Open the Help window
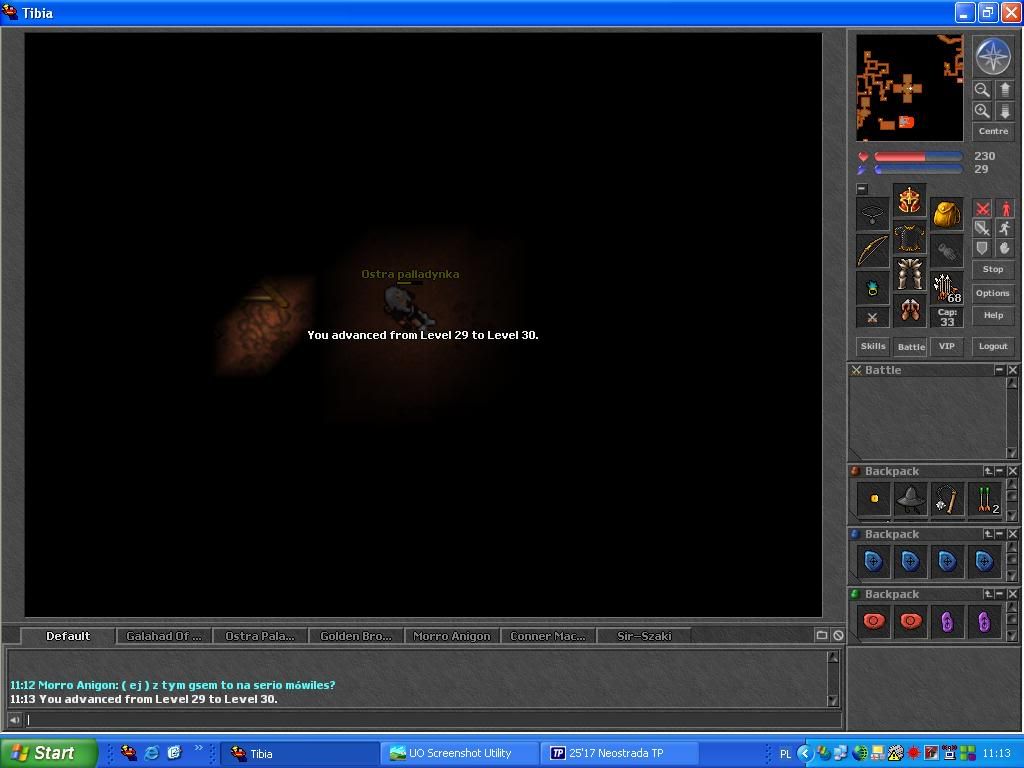This screenshot has height=768, width=1024. click(993, 315)
